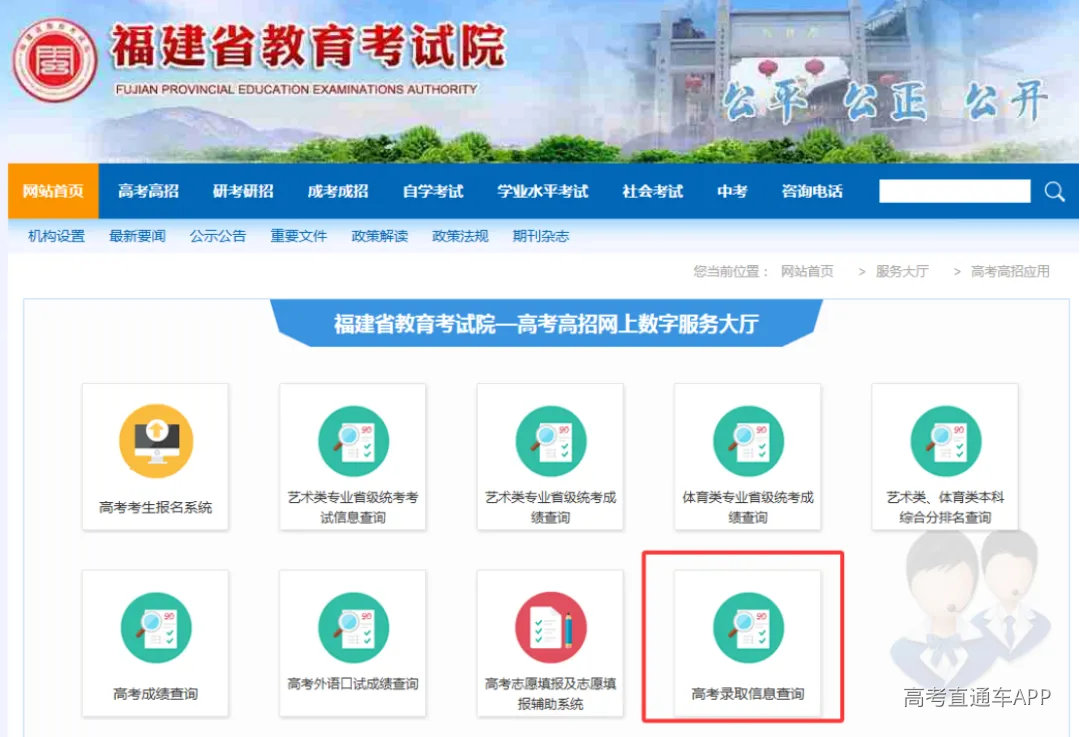Click the Fujian Education Examinations Authority seal logo
Image resolution: width=1080 pixels, height=737 pixels.
[x=55, y=60]
